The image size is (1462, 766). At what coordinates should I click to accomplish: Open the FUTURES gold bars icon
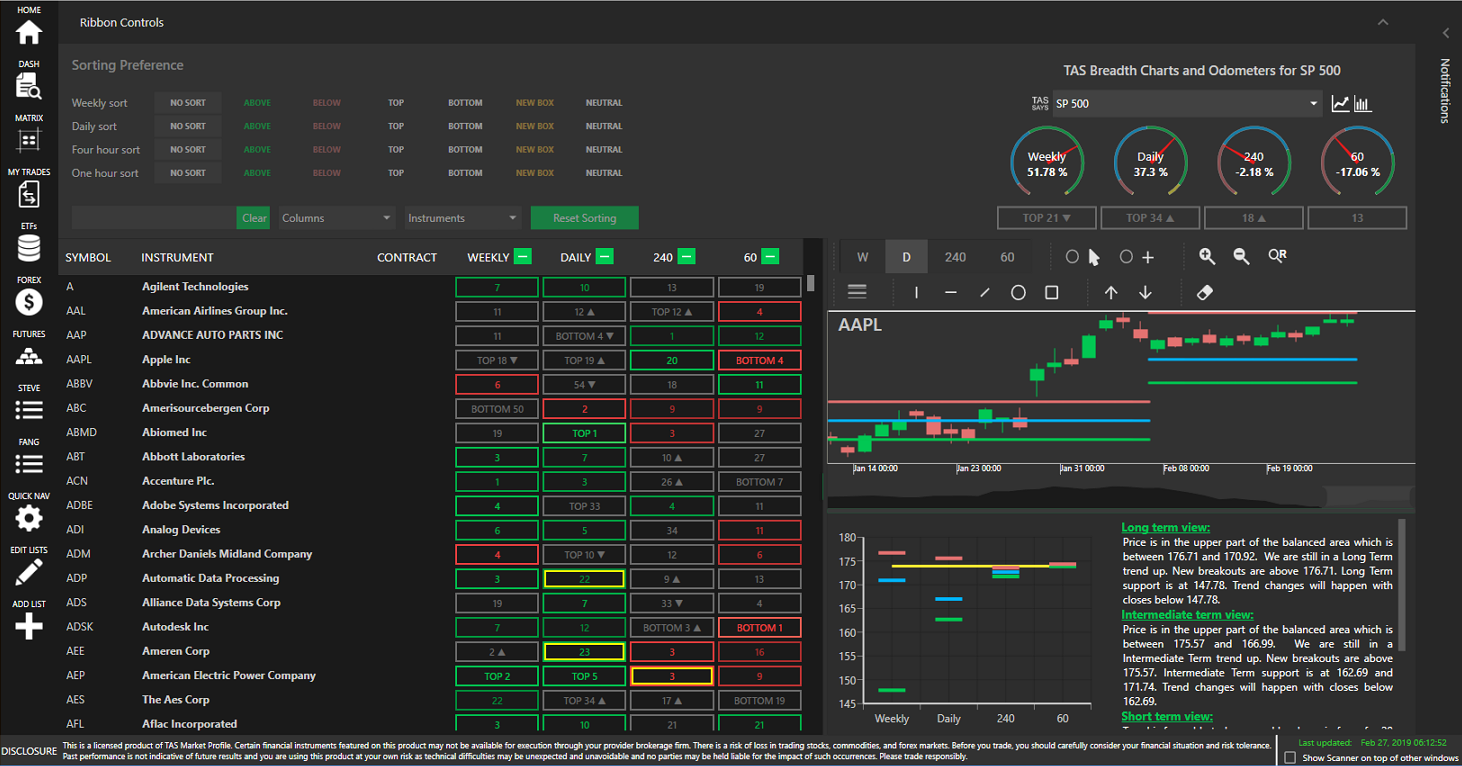point(29,356)
